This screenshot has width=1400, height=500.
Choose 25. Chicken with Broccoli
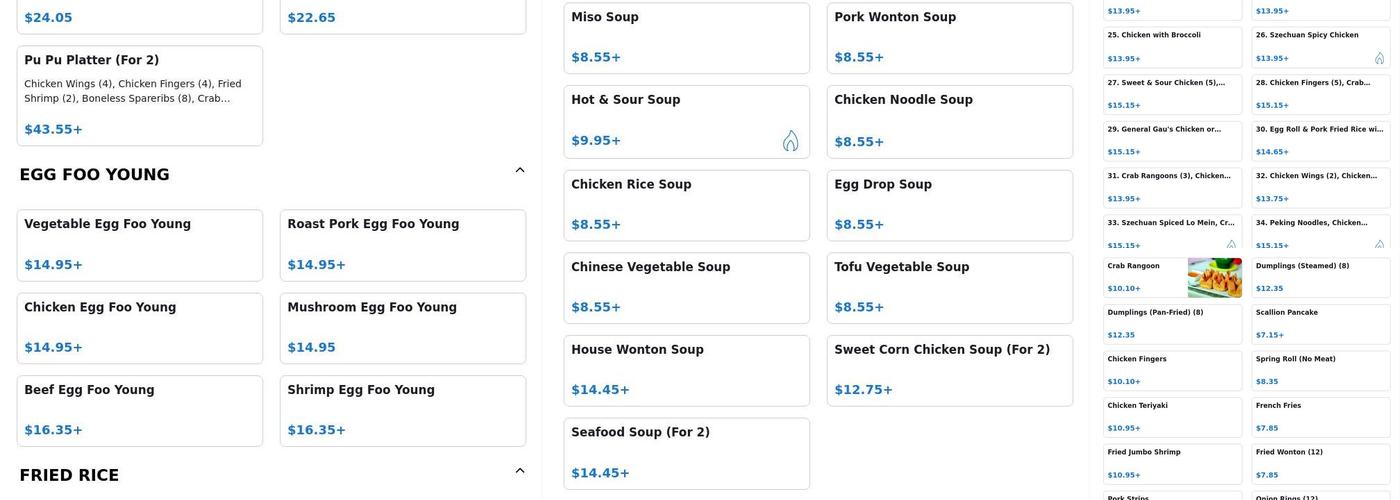[1172, 47]
